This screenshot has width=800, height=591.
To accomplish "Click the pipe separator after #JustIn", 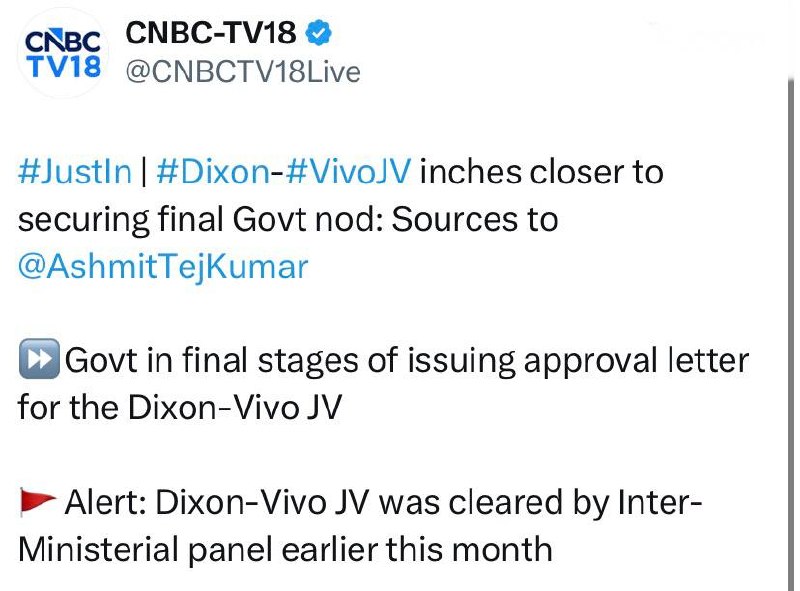I will [144, 171].
